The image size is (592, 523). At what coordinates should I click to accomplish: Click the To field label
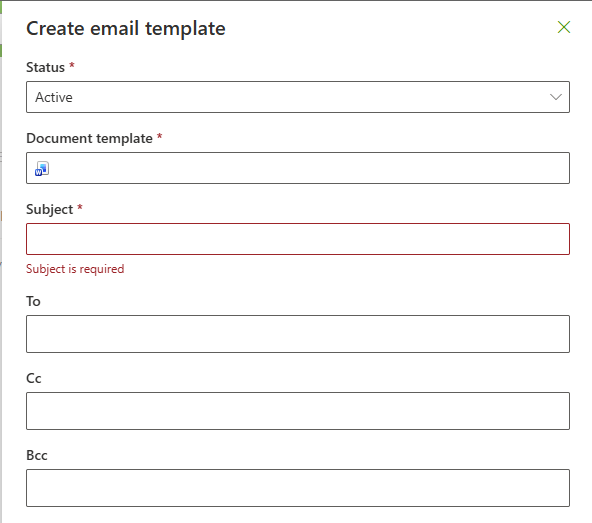(x=33, y=301)
